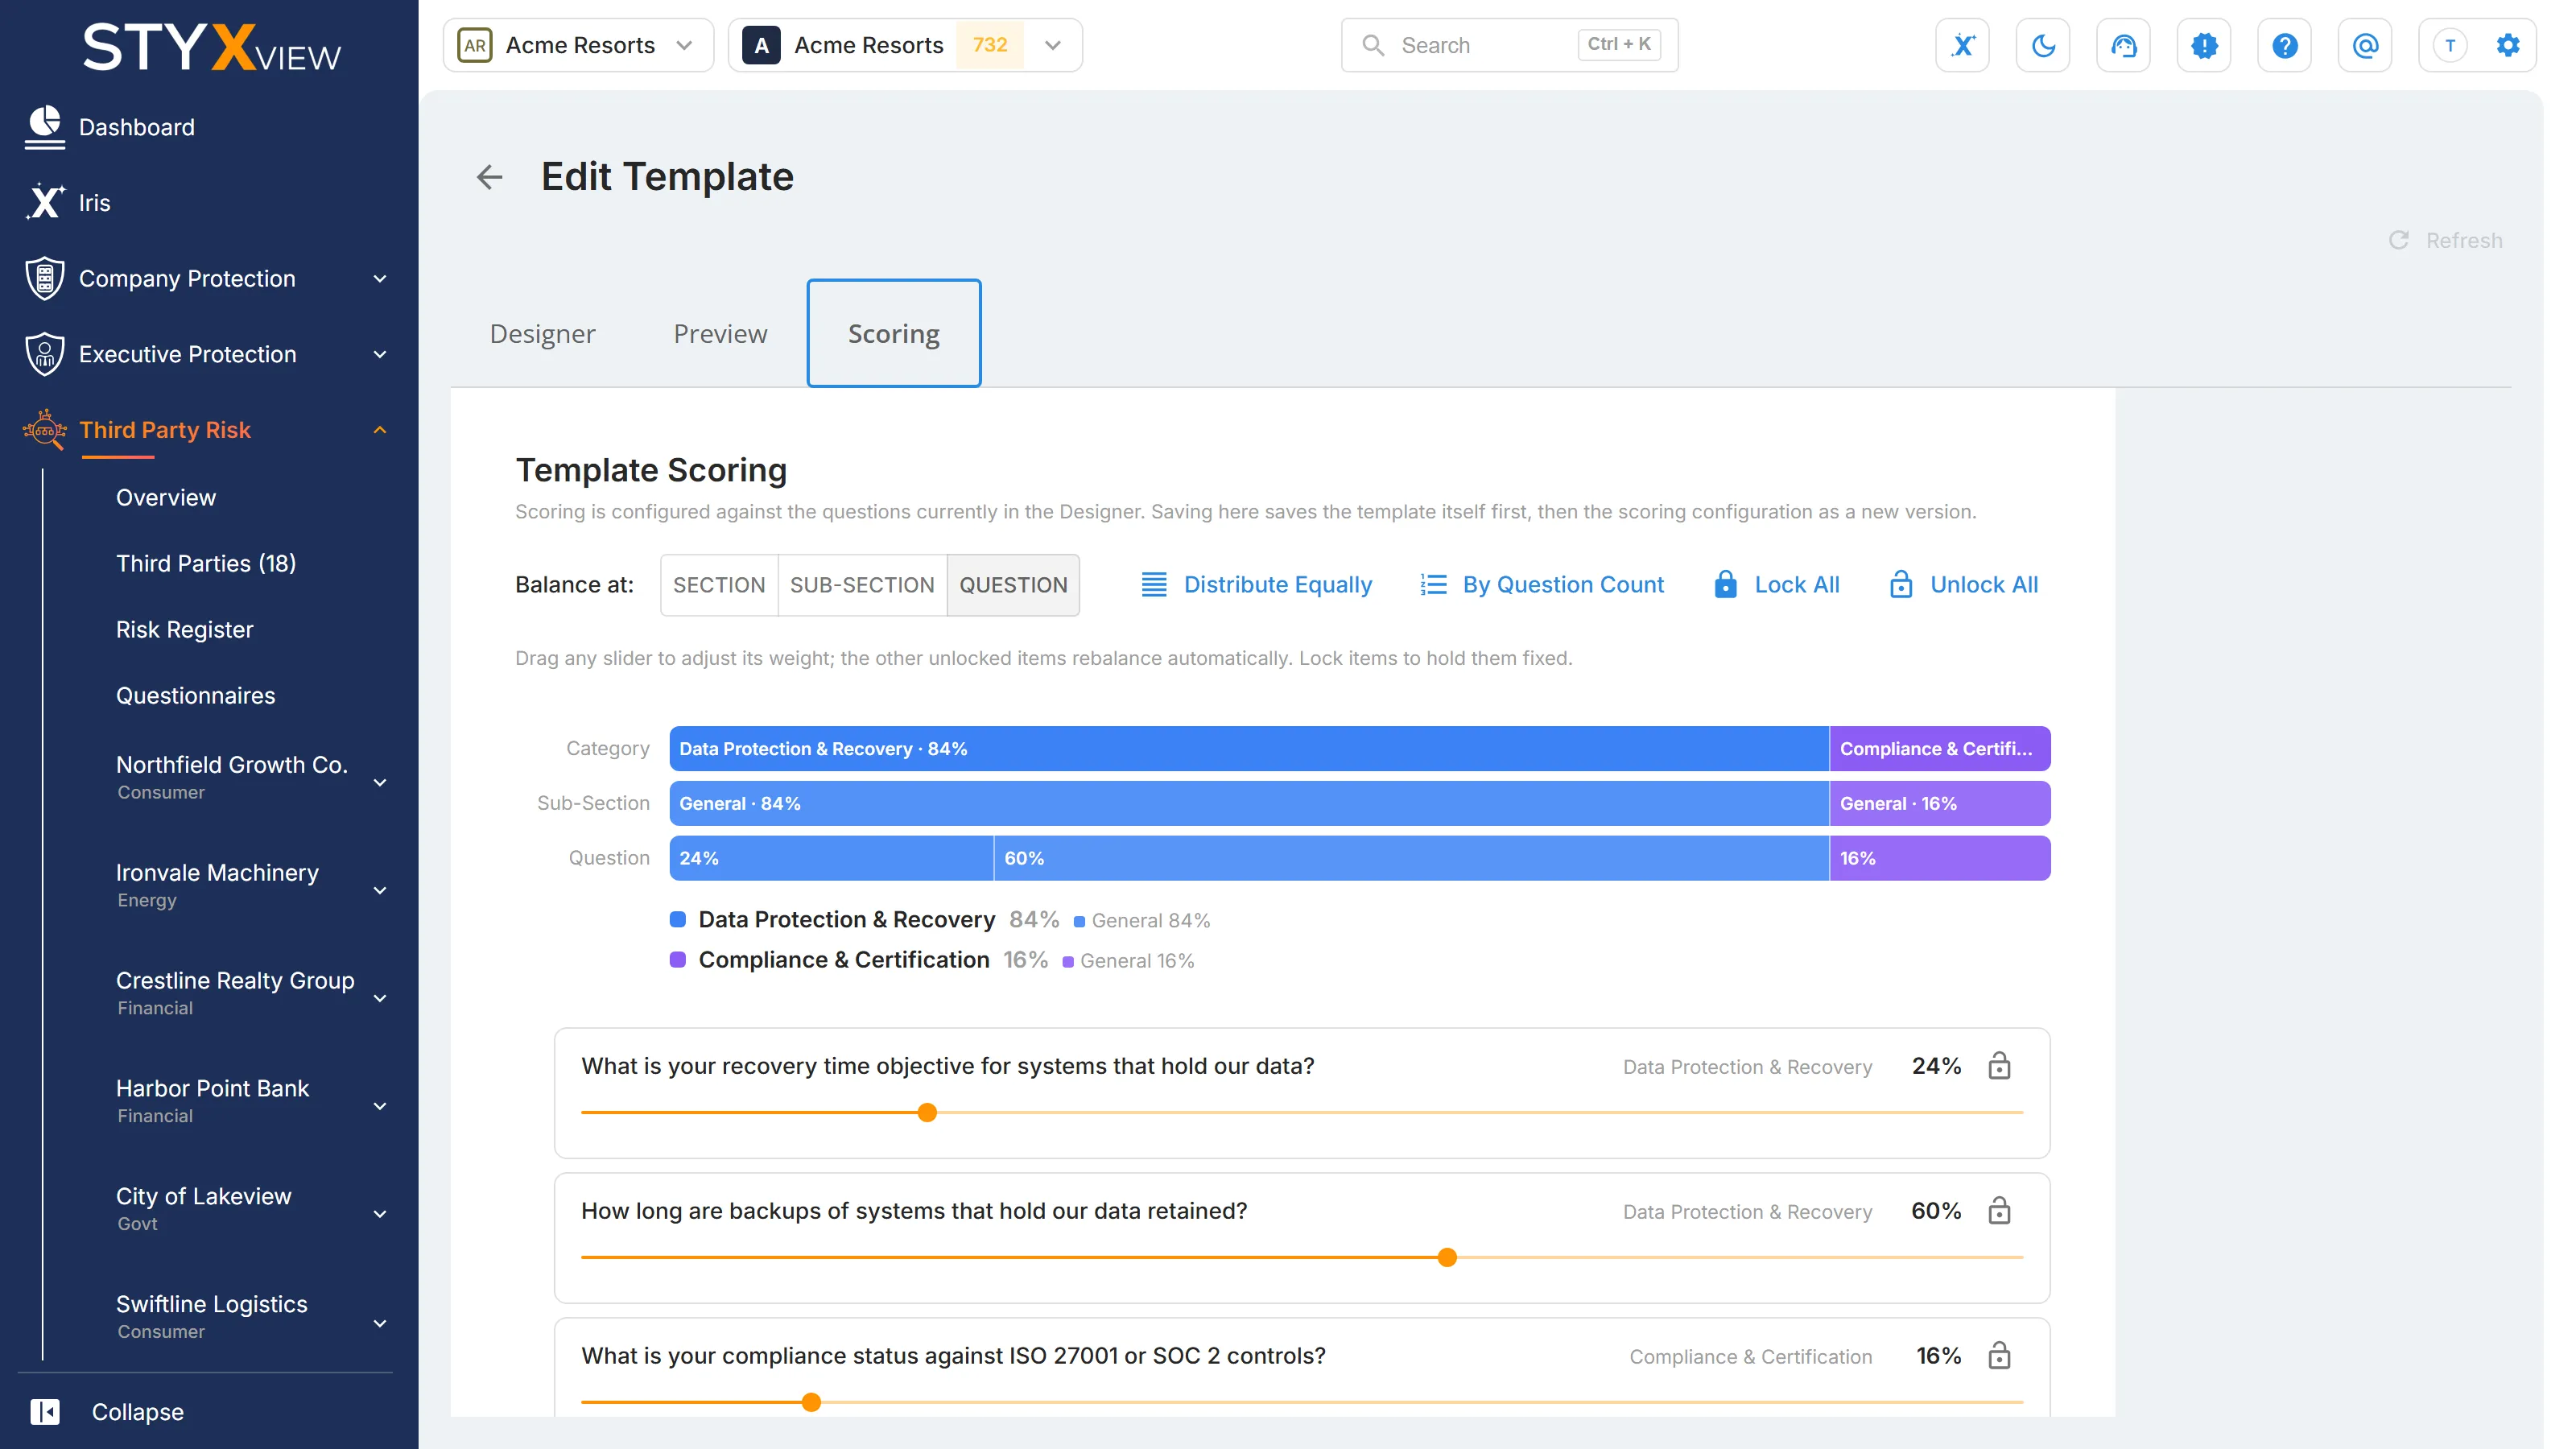Screen dimensions: 2576x1449
Task: Click the Iris X icon in the sidebar
Action: 45,202
